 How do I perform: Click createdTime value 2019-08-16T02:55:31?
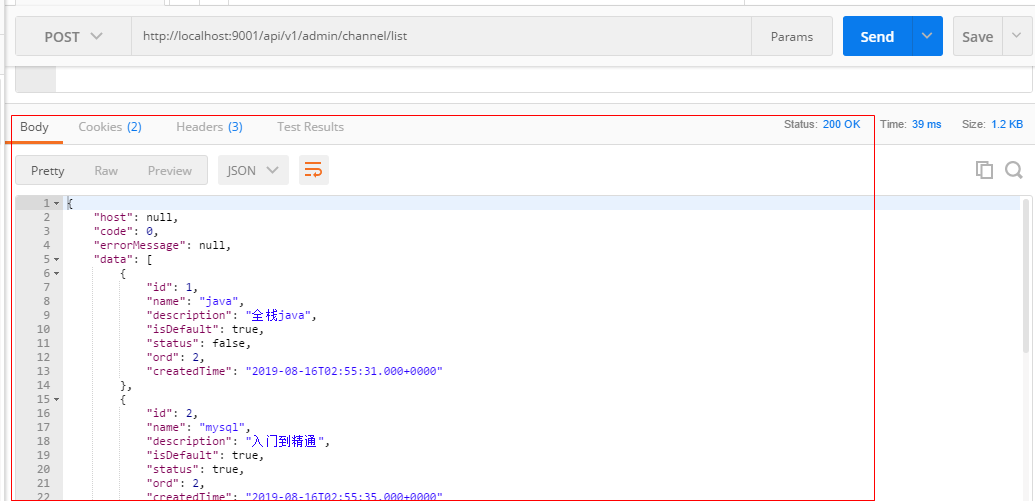coord(344,371)
